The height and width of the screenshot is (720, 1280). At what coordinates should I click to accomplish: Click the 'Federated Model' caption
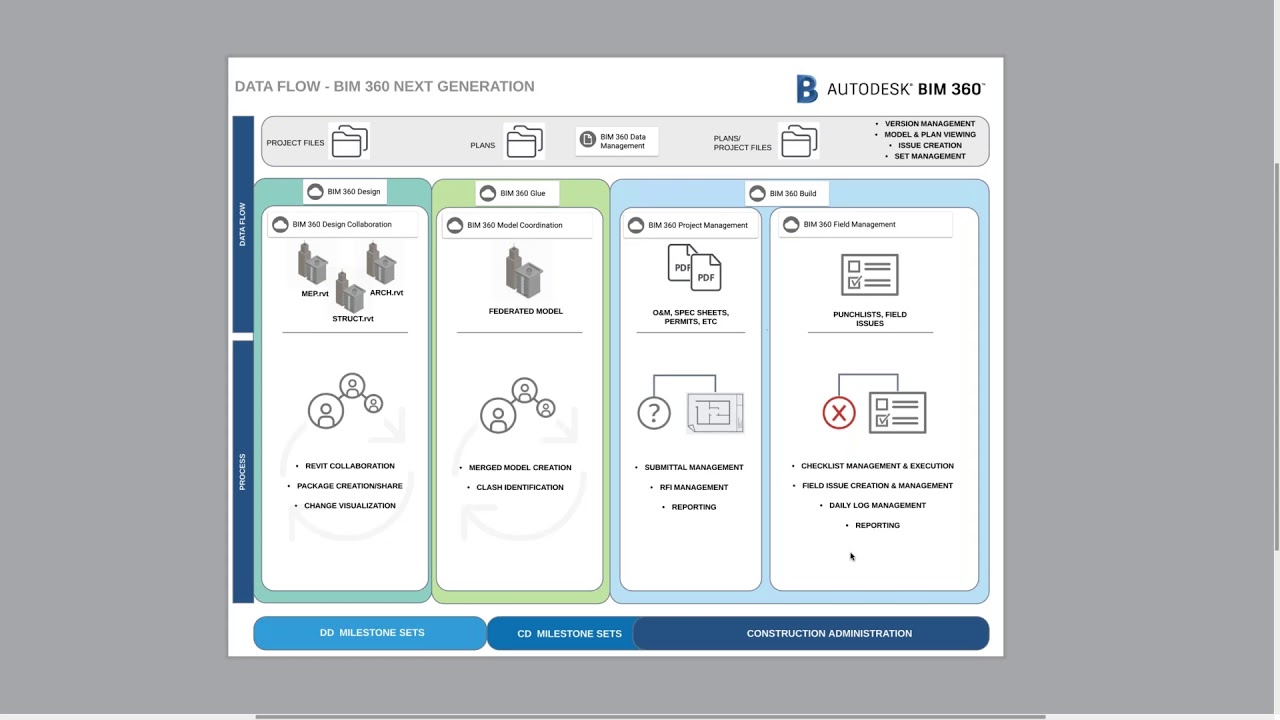coord(525,311)
